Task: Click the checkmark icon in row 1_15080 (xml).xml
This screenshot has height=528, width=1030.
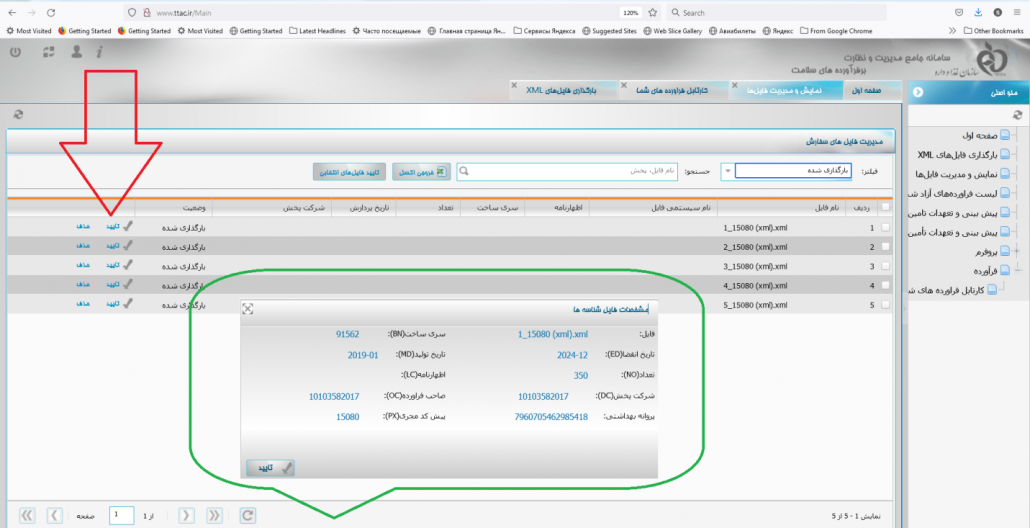Action: 128,227
